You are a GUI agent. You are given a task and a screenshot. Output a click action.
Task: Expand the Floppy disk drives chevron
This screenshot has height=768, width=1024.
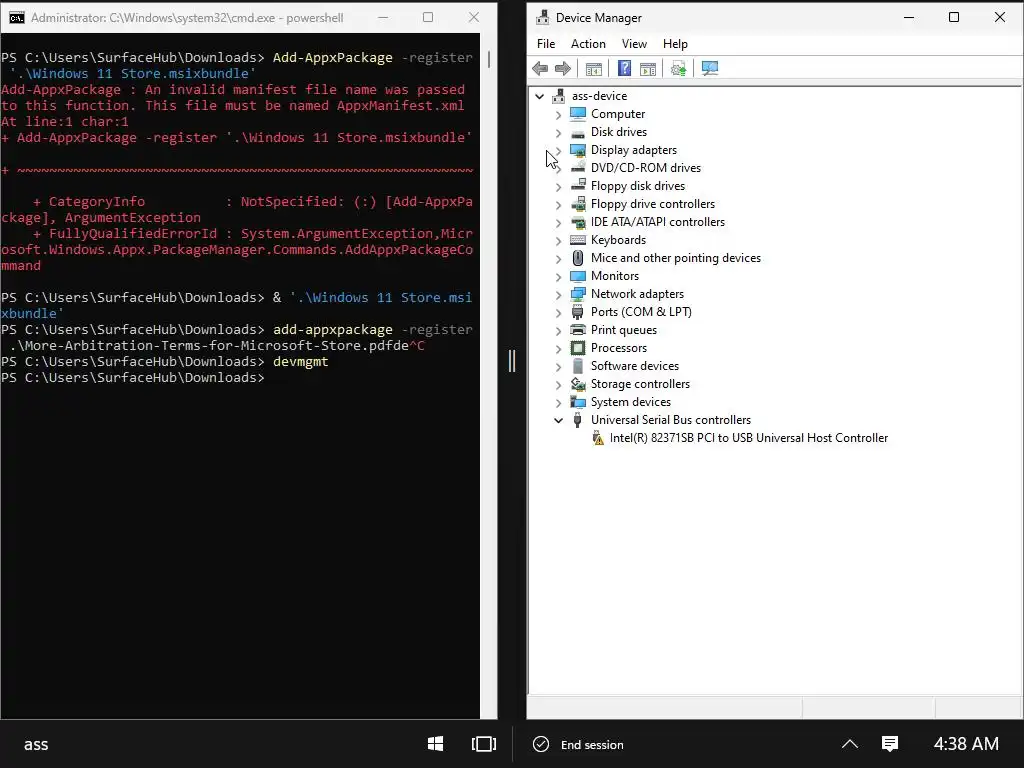click(558, 186)
